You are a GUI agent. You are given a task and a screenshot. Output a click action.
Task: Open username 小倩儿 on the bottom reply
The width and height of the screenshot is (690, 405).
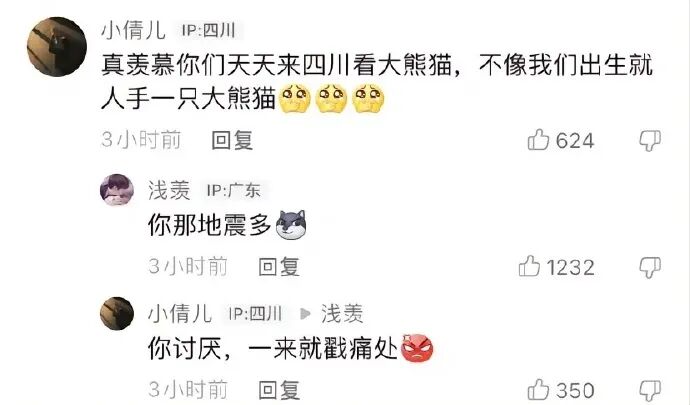coord(180,314)
